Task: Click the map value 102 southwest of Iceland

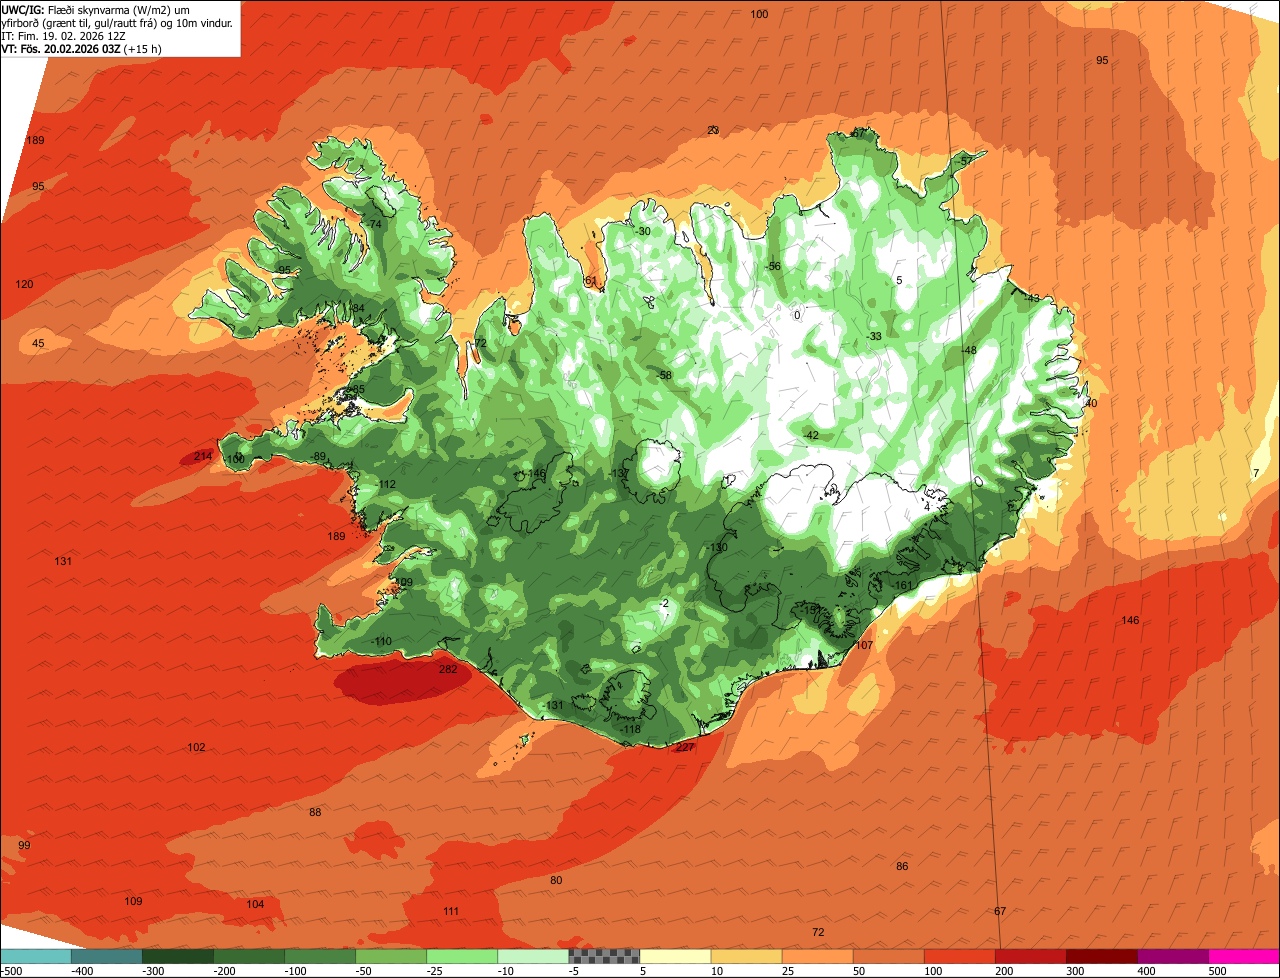Action: click(196, 747)
